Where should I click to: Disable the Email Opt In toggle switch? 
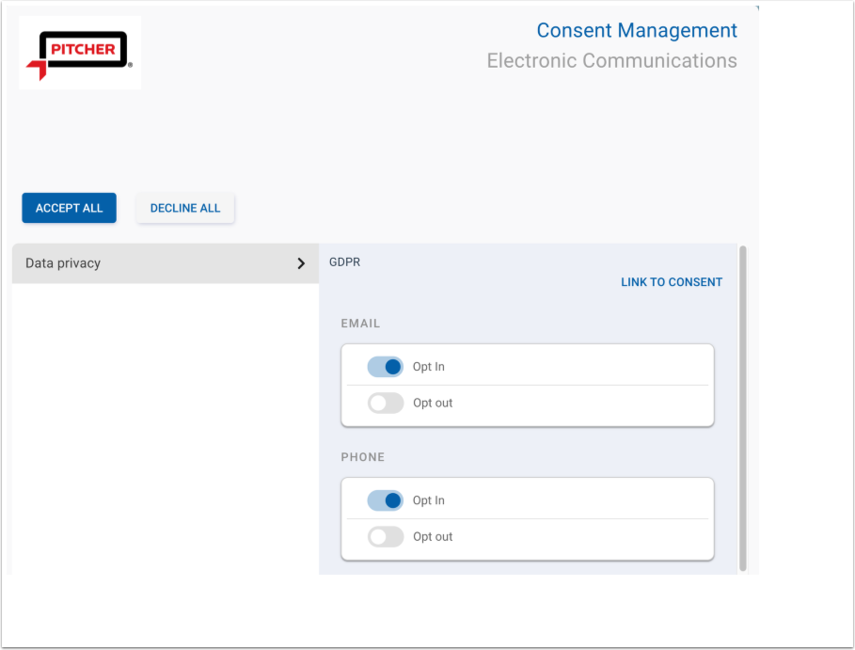[x=385, y=367]
